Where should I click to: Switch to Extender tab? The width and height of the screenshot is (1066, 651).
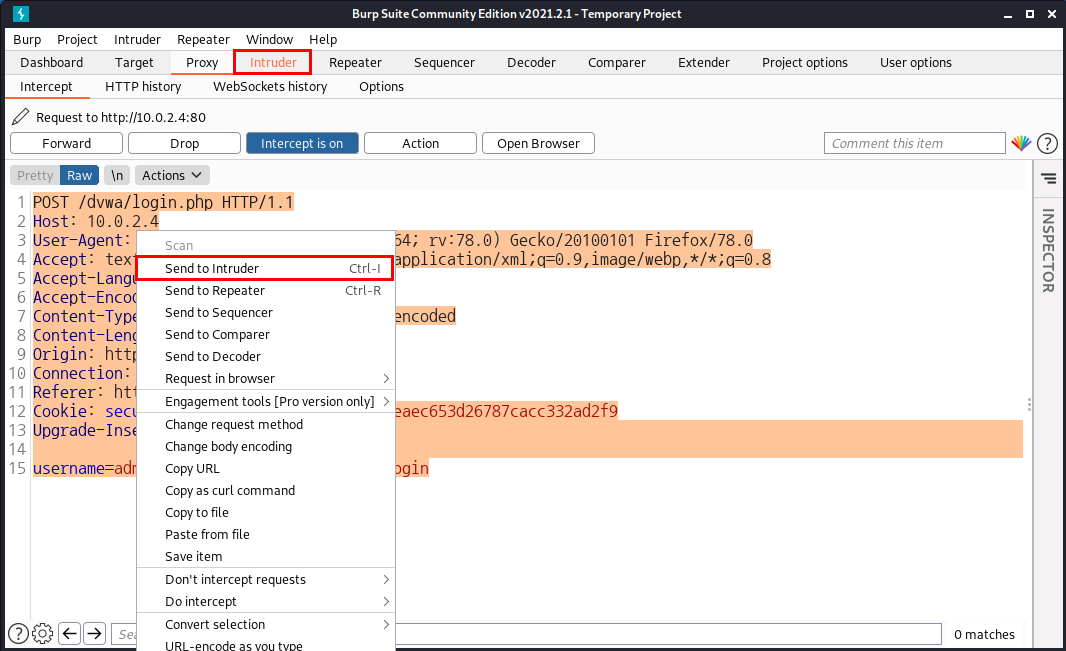coord(704,63)
